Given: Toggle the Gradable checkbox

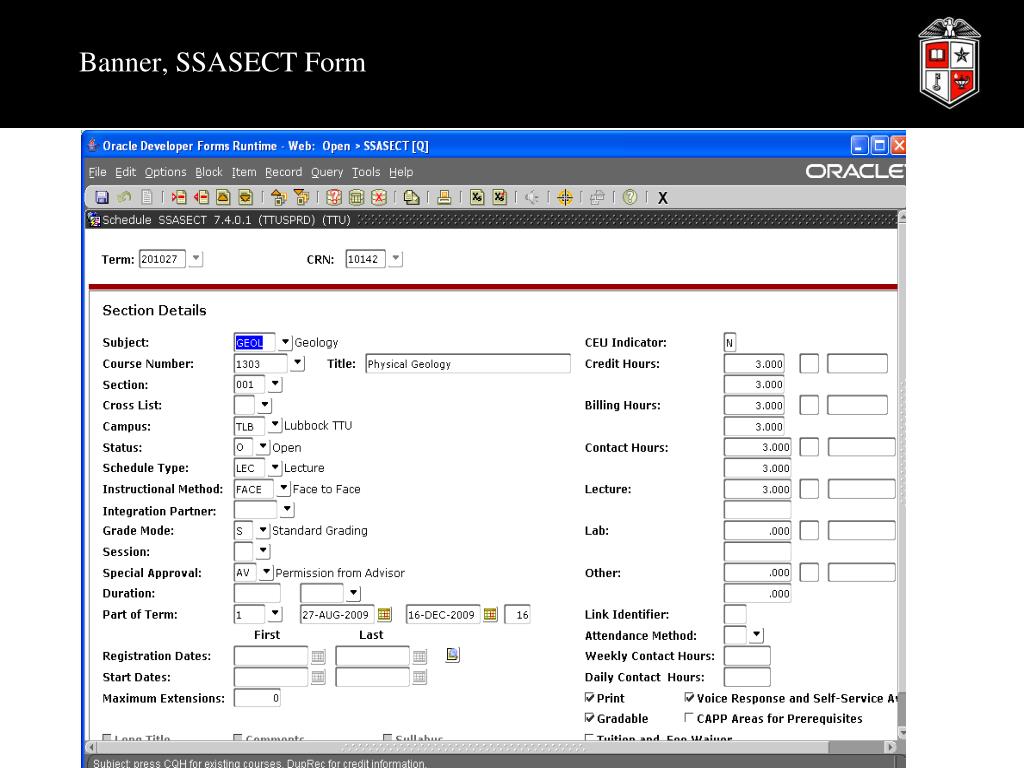Looking at the screenshot, I should (590, 718).
